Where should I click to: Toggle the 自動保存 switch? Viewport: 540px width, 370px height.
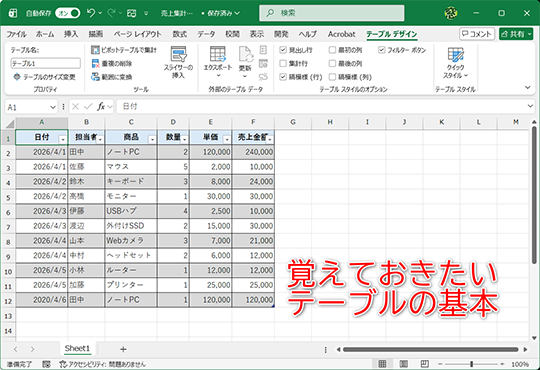point(68,13)
